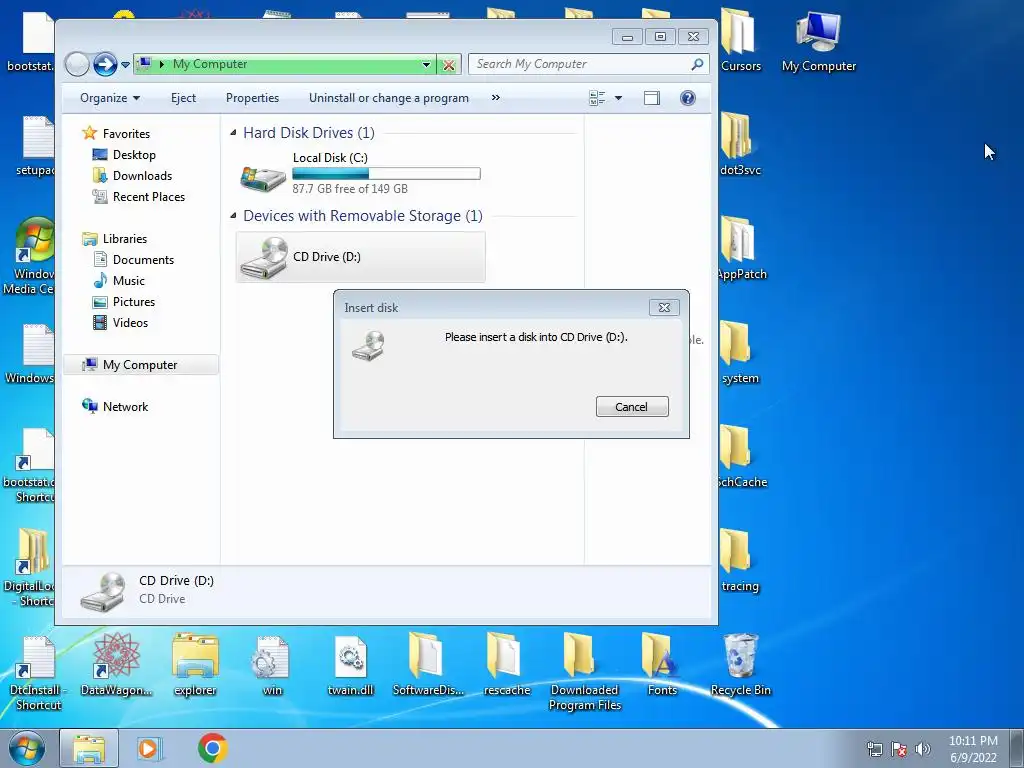Select the tracing folder on desktop
Viewport: 1024px width, 768px height.
(740, 560)
